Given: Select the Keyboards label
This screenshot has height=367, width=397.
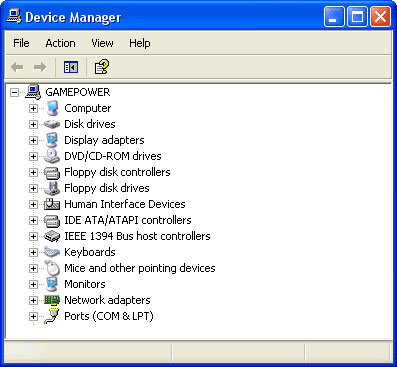Looking at the screenshot, I should click(x=90, y=252).
